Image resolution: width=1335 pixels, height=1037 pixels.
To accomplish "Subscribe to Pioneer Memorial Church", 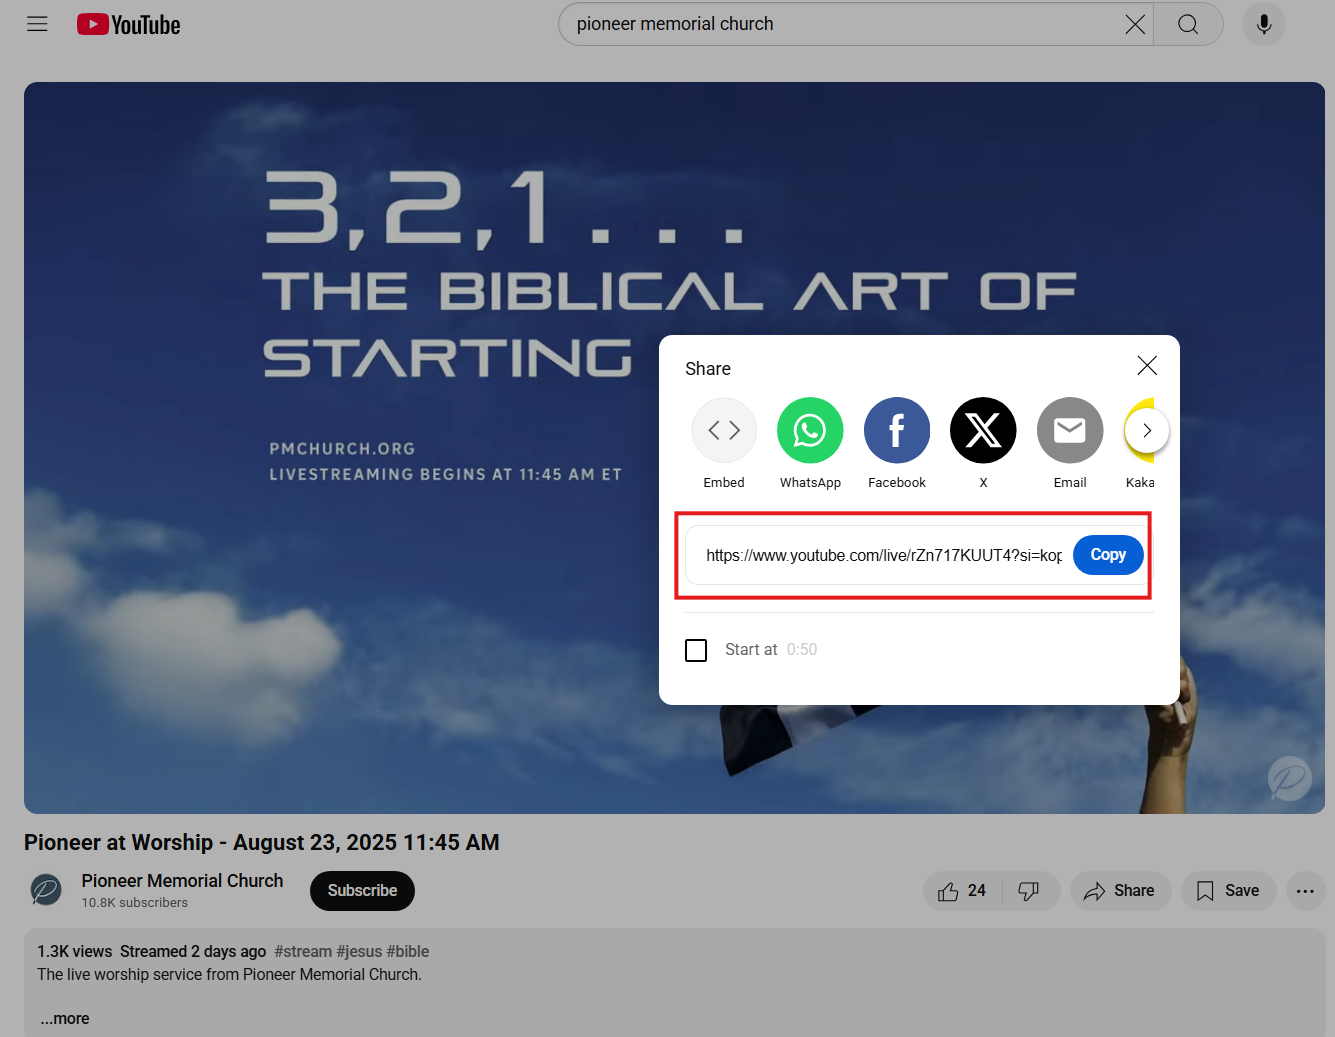I will (x=362, y=891).
